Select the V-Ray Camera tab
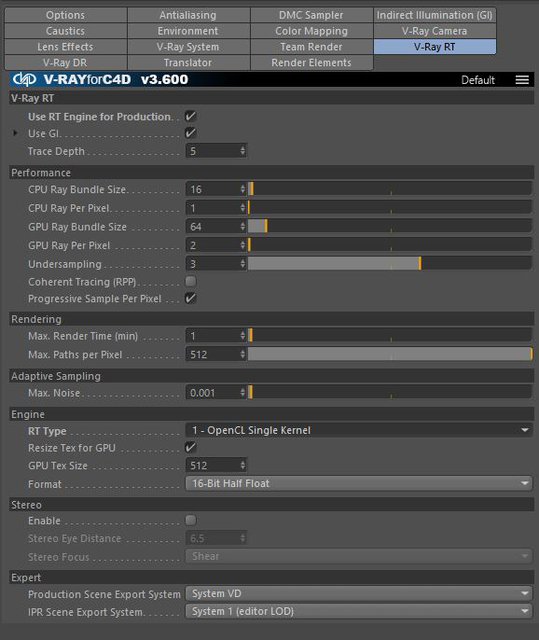539x640 pixels. (x=435, y=31)
